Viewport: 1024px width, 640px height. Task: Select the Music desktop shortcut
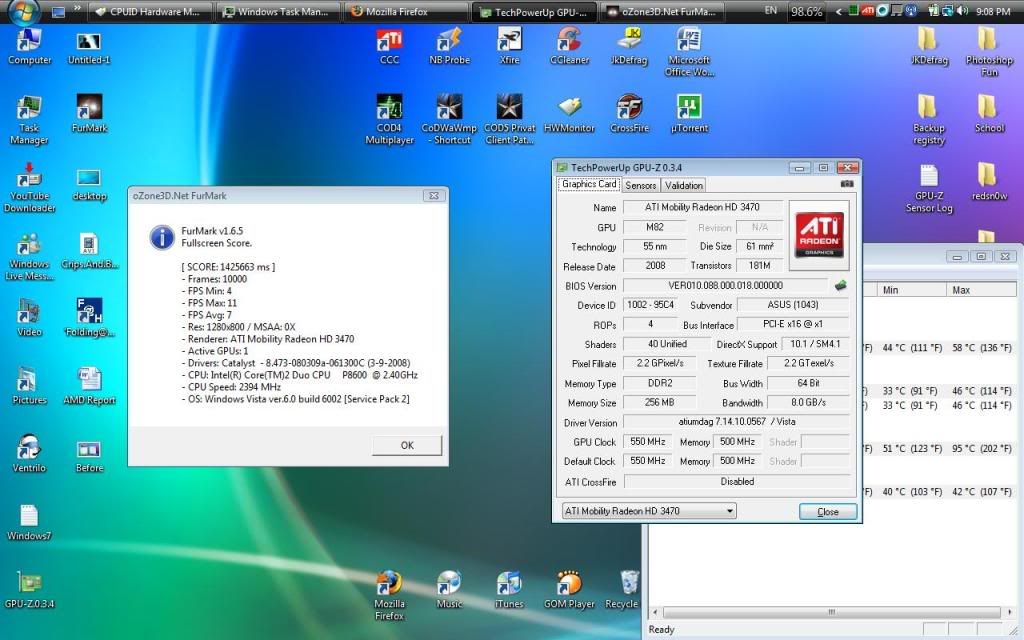click(x=449, y=589)
